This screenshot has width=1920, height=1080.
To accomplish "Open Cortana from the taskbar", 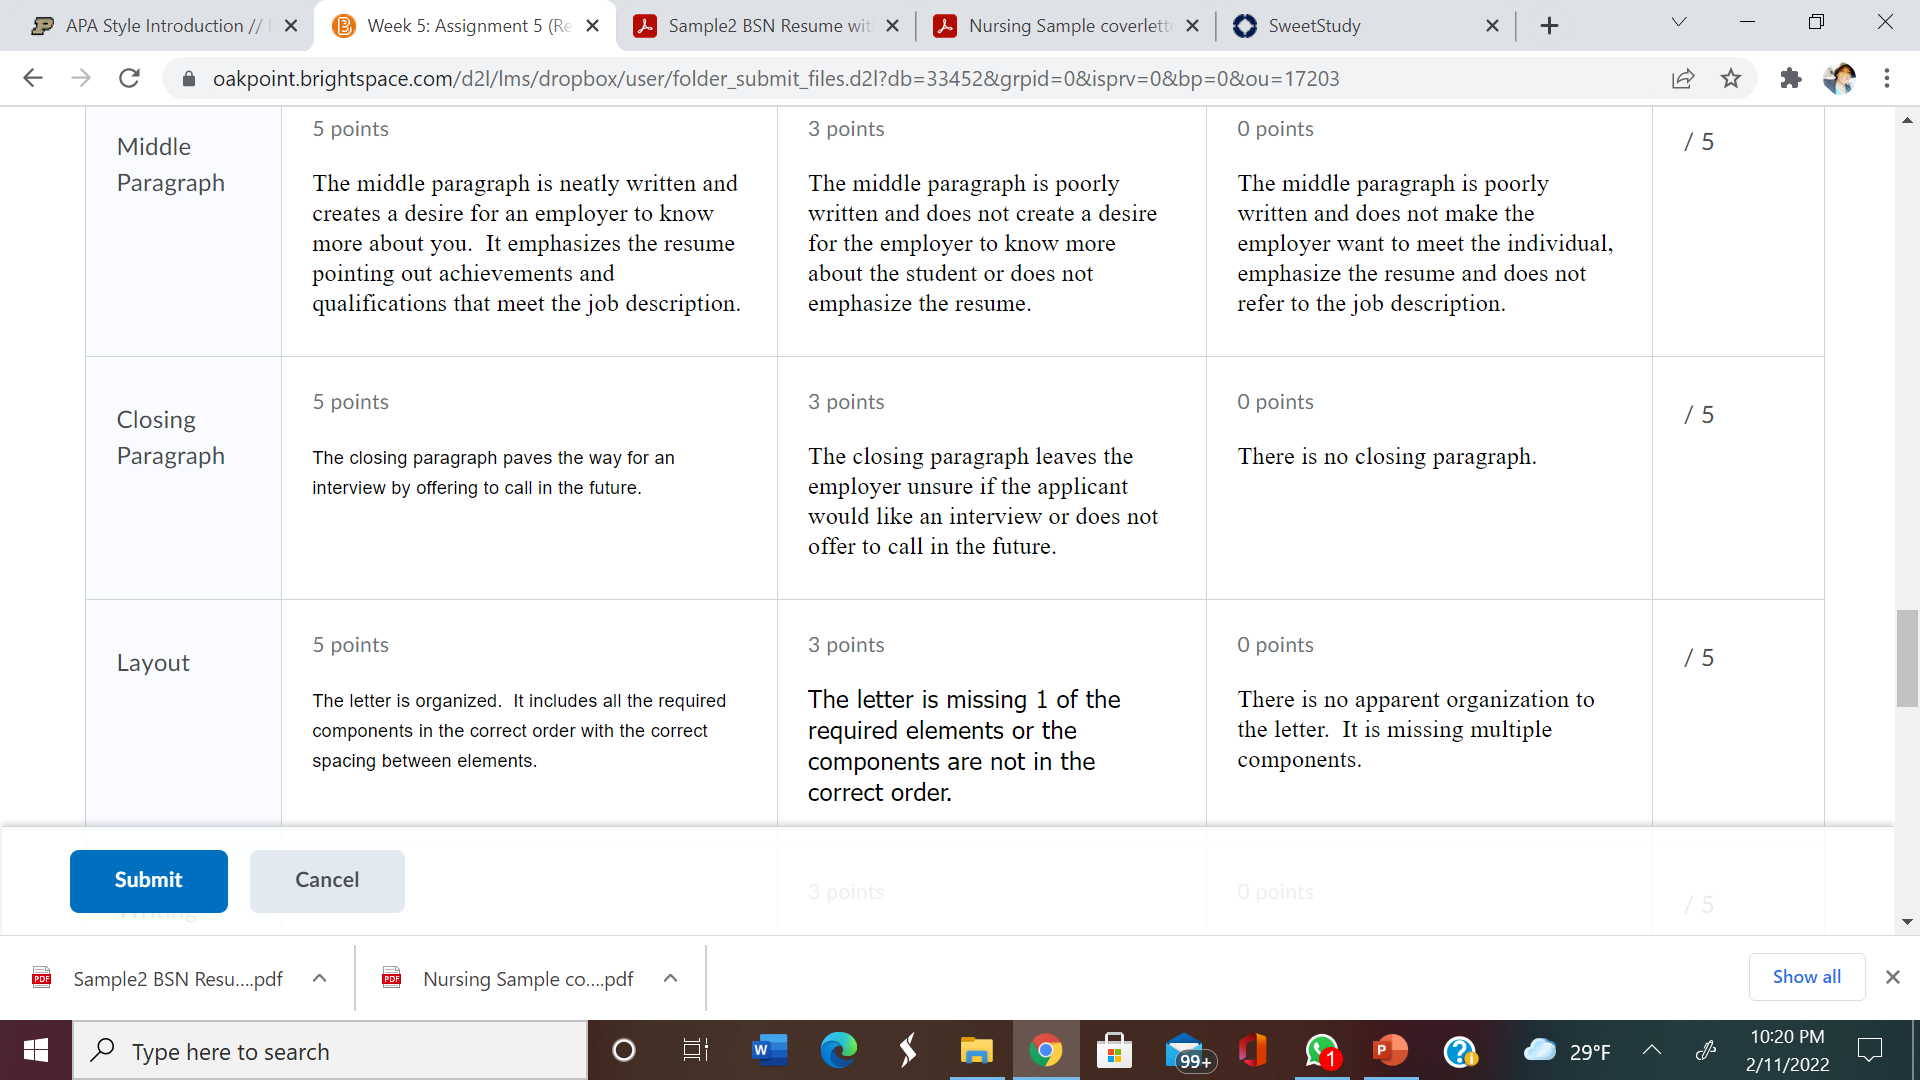I will (623, 1050).
